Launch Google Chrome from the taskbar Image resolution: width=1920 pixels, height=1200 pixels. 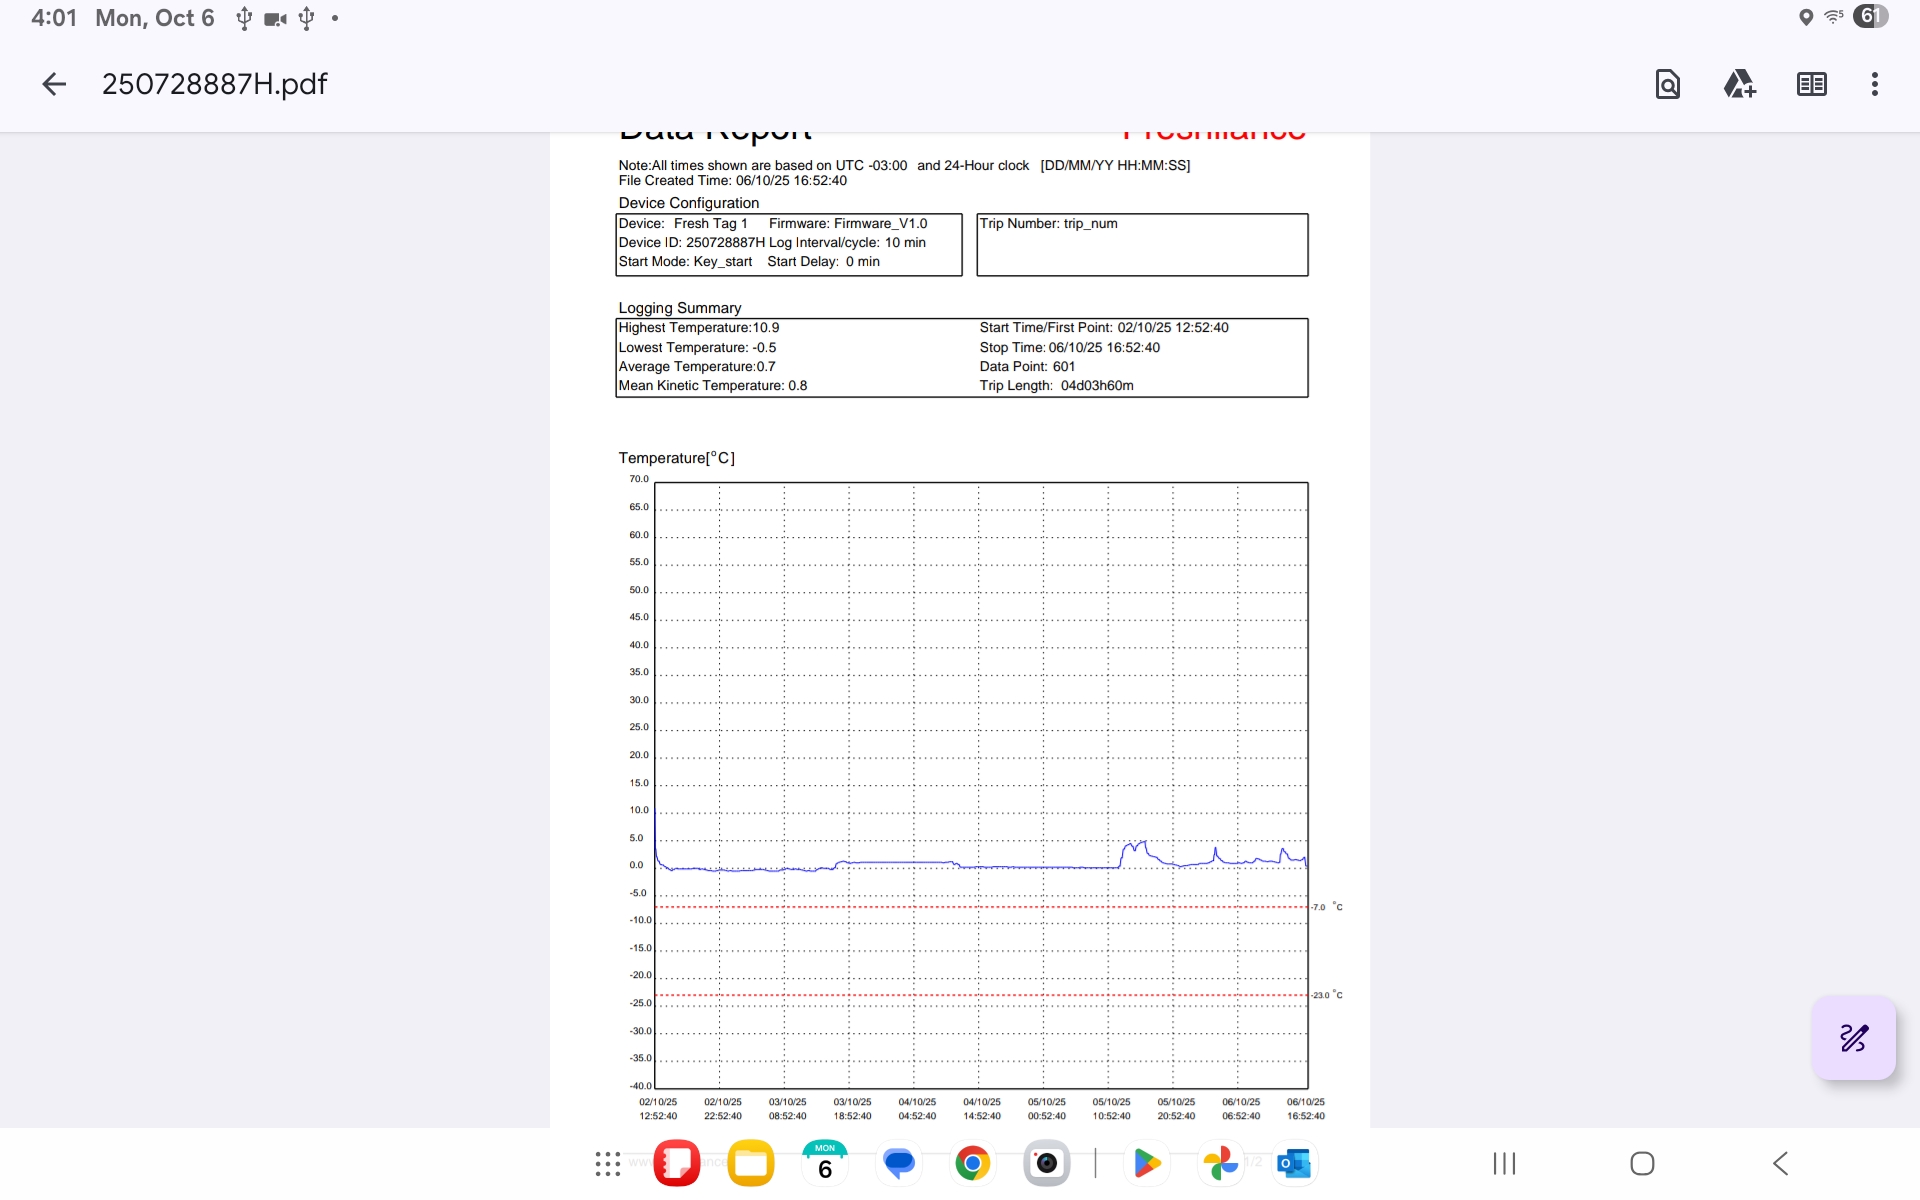972,1163
